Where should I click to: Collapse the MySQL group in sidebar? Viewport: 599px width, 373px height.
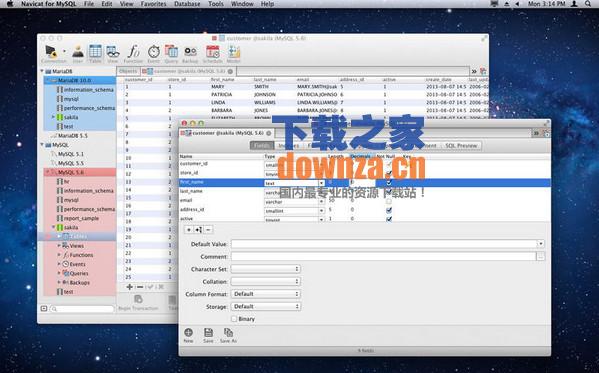(x=42, y=145)
